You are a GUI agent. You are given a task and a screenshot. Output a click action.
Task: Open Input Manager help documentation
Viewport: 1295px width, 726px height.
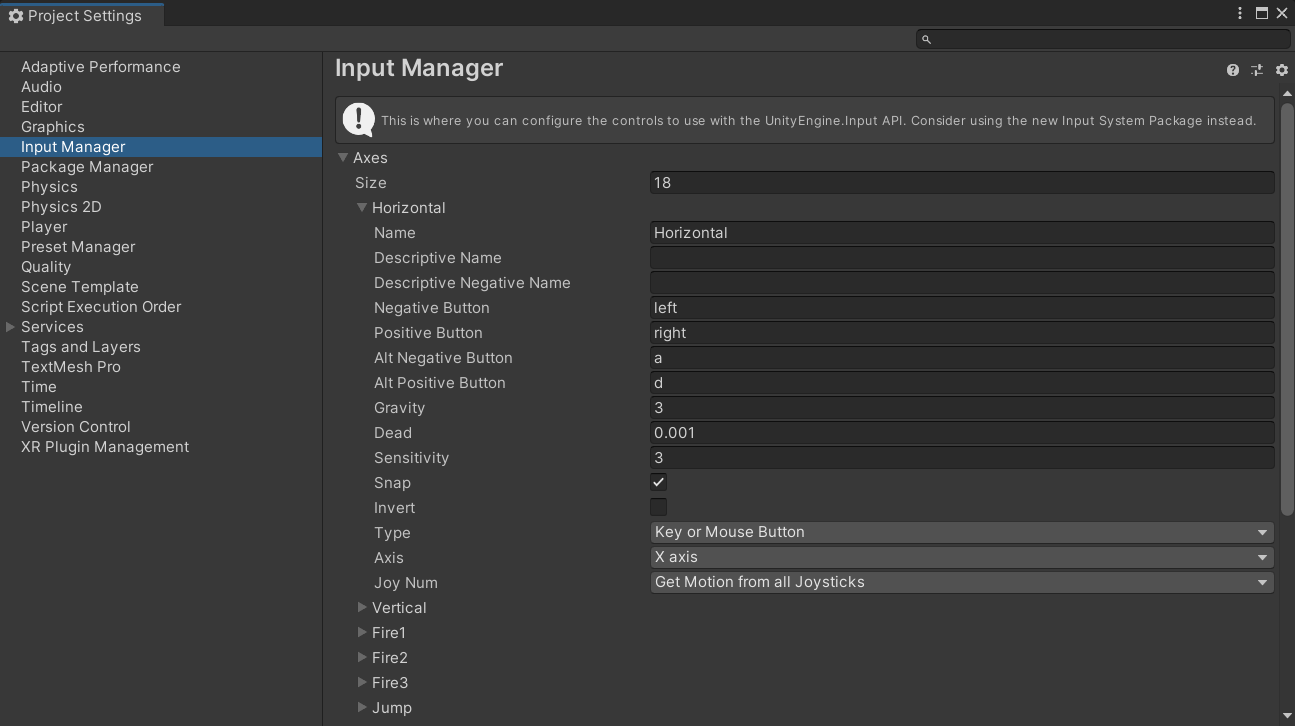coord(1232,70)
